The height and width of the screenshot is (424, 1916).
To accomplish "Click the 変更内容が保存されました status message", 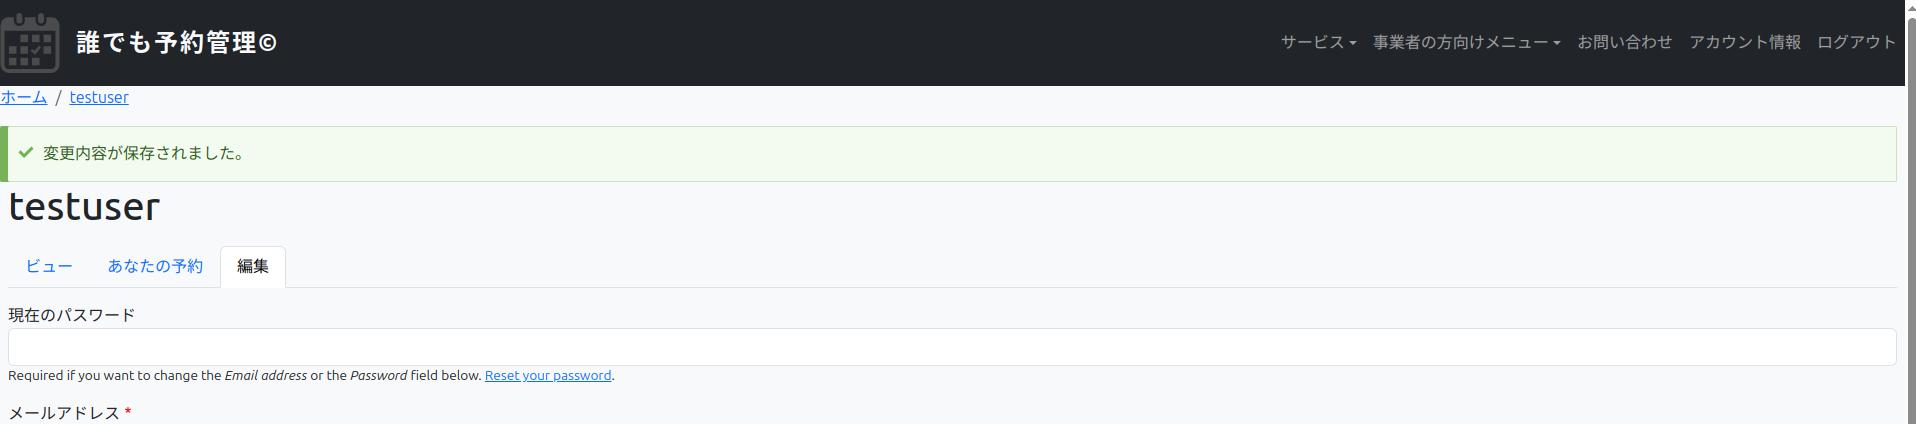I will click(144, 153).
